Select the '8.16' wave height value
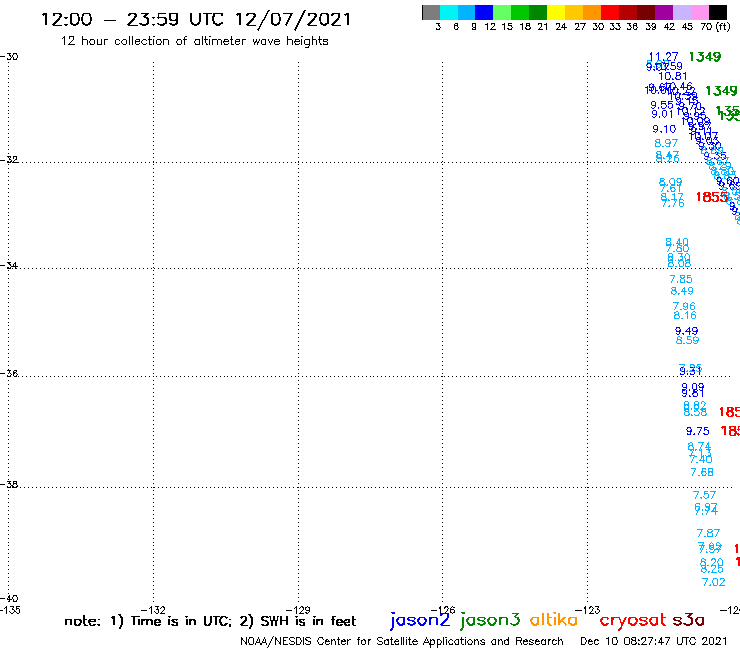Image resolution: width=740 pixels, height=650 pixels. pyautogui.click(x=685, y=315)
